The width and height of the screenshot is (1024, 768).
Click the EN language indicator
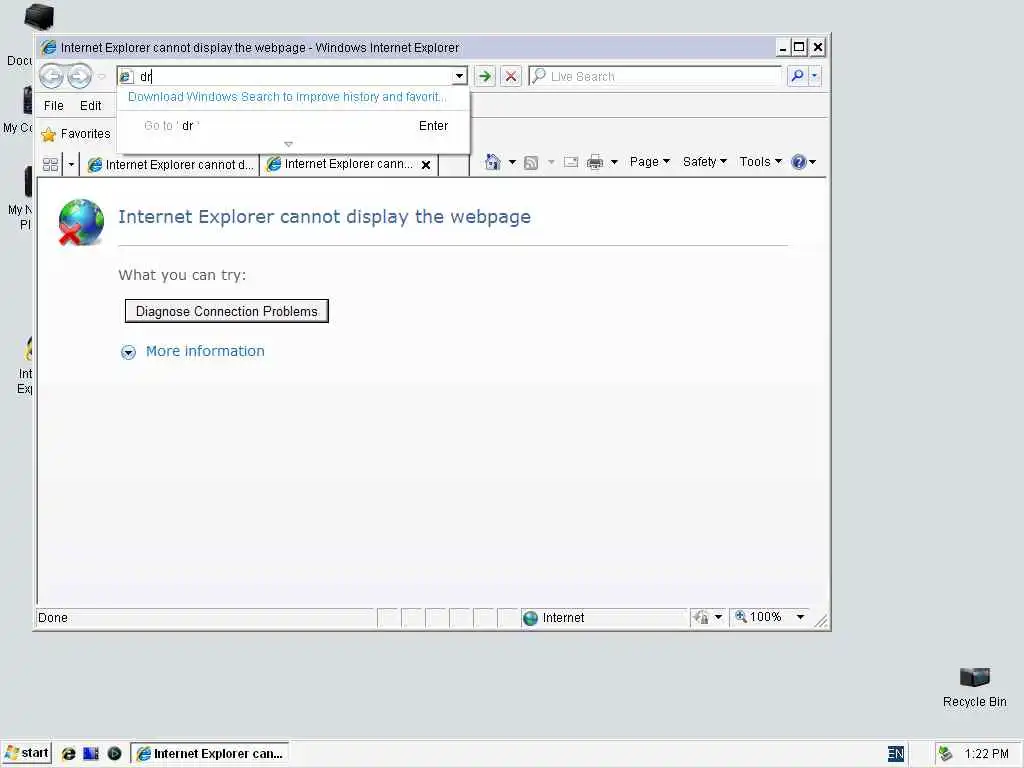tap(896, 754)
